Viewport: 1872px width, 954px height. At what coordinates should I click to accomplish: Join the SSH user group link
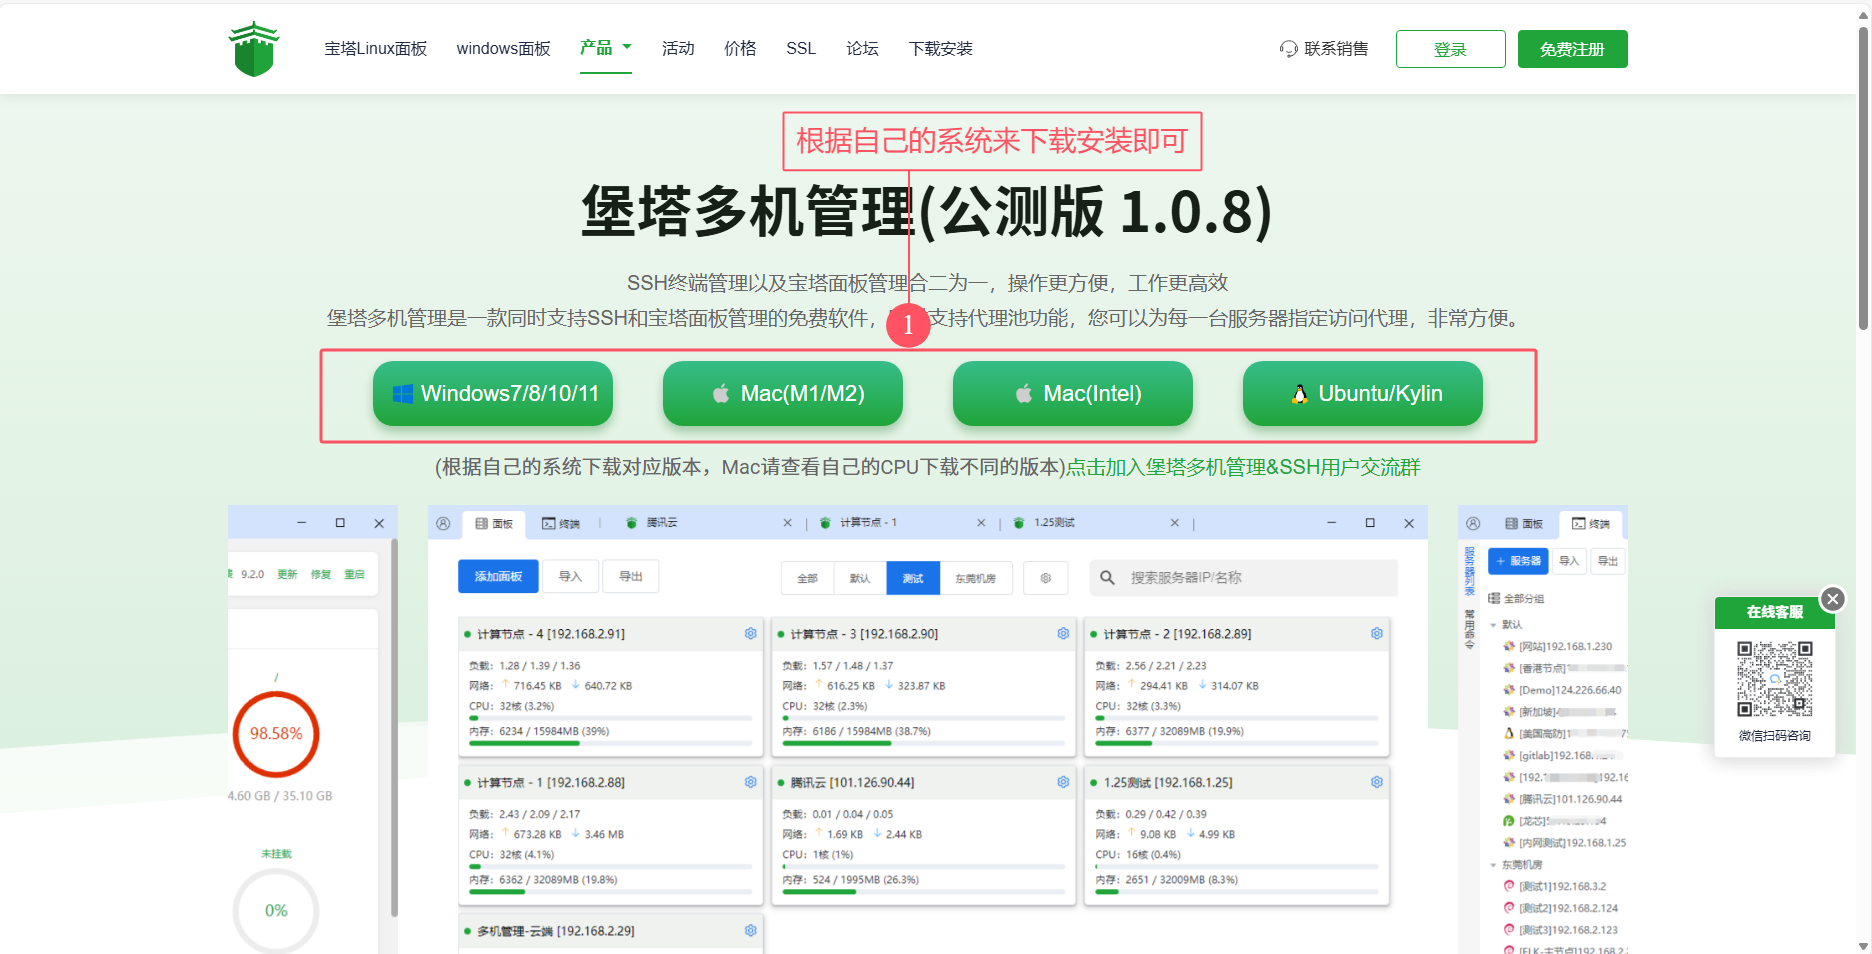click(1242, 467)
